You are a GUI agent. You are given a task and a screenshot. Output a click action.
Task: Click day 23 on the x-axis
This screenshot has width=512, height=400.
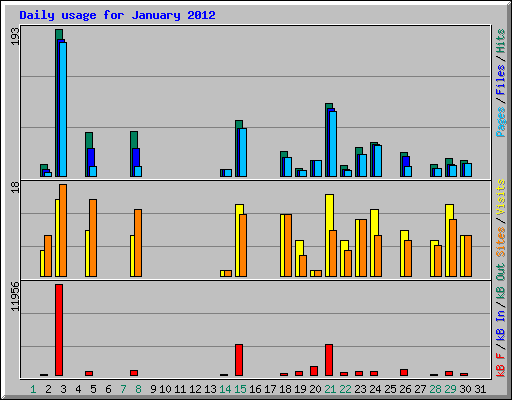point(360,389)
